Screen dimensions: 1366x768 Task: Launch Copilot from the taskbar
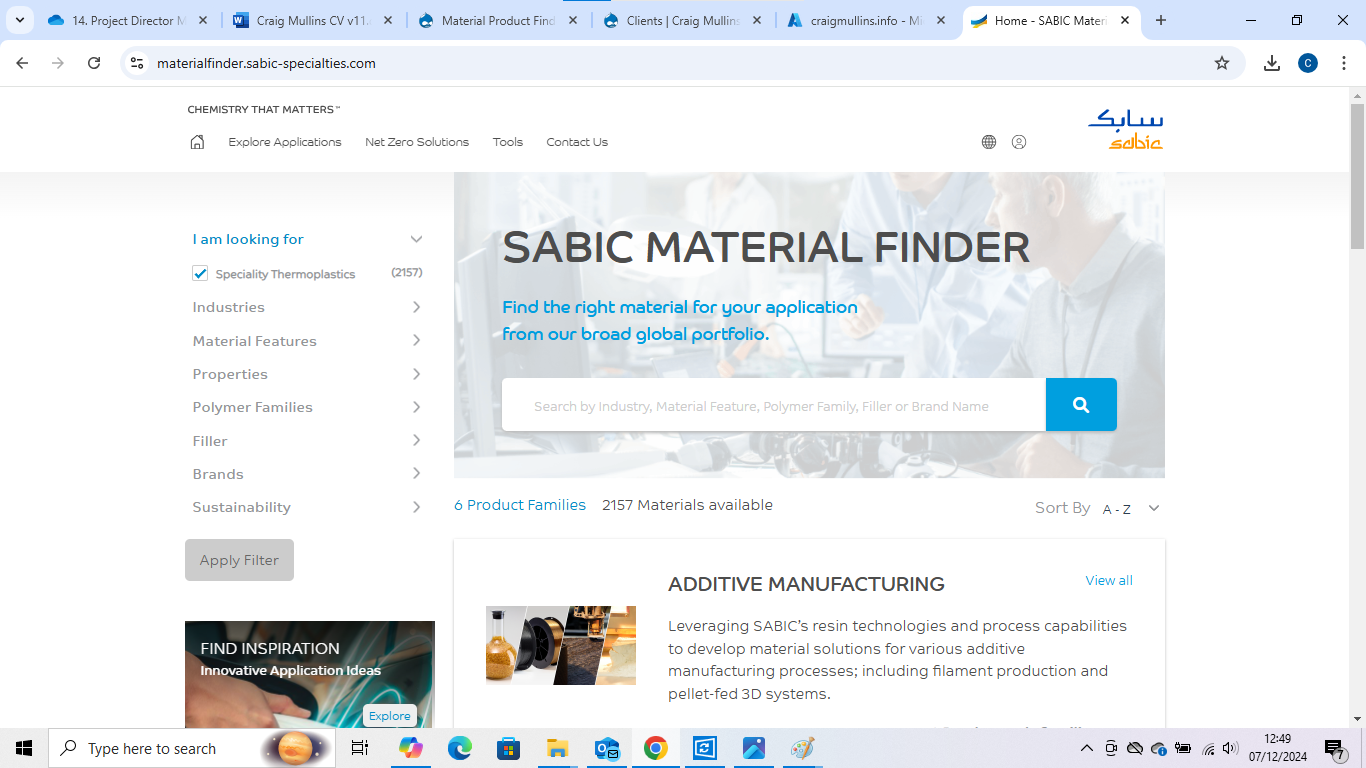pos(411,748)
